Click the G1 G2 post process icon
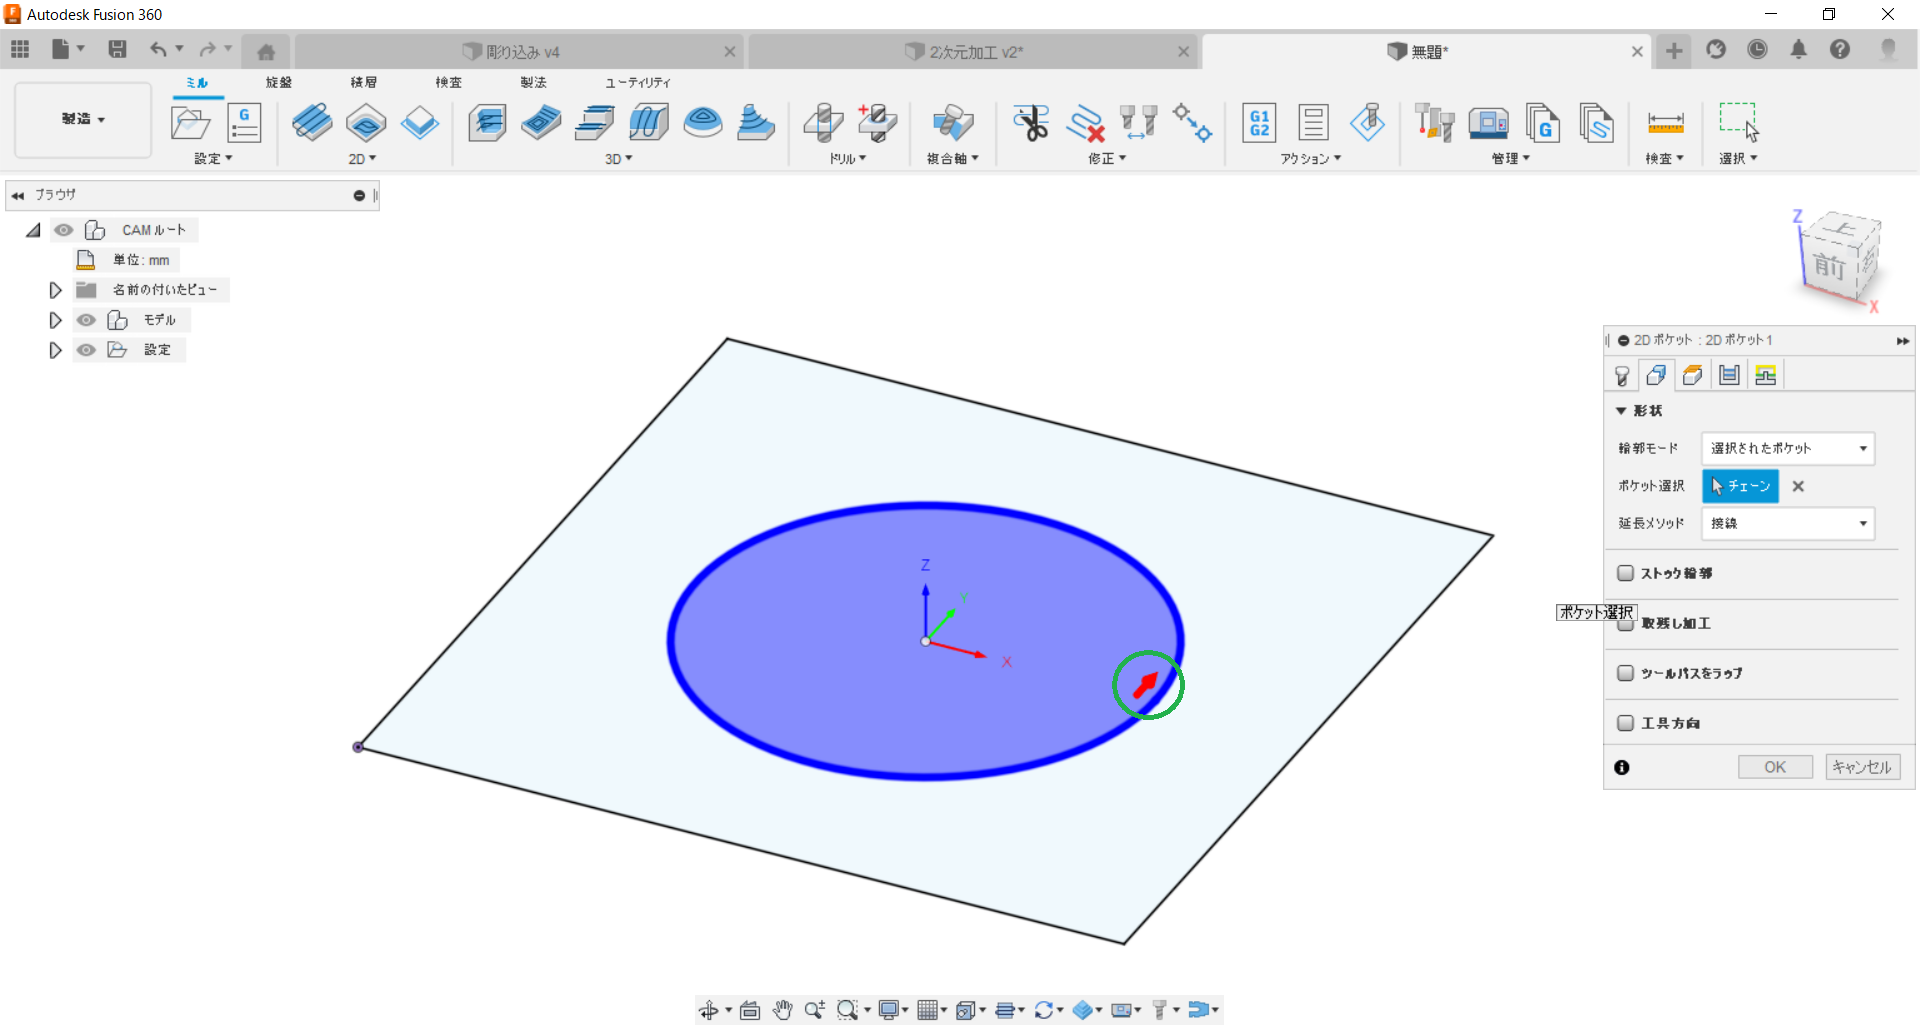The width and height of the screenshot is (1920, 1030). [1259, 123]
